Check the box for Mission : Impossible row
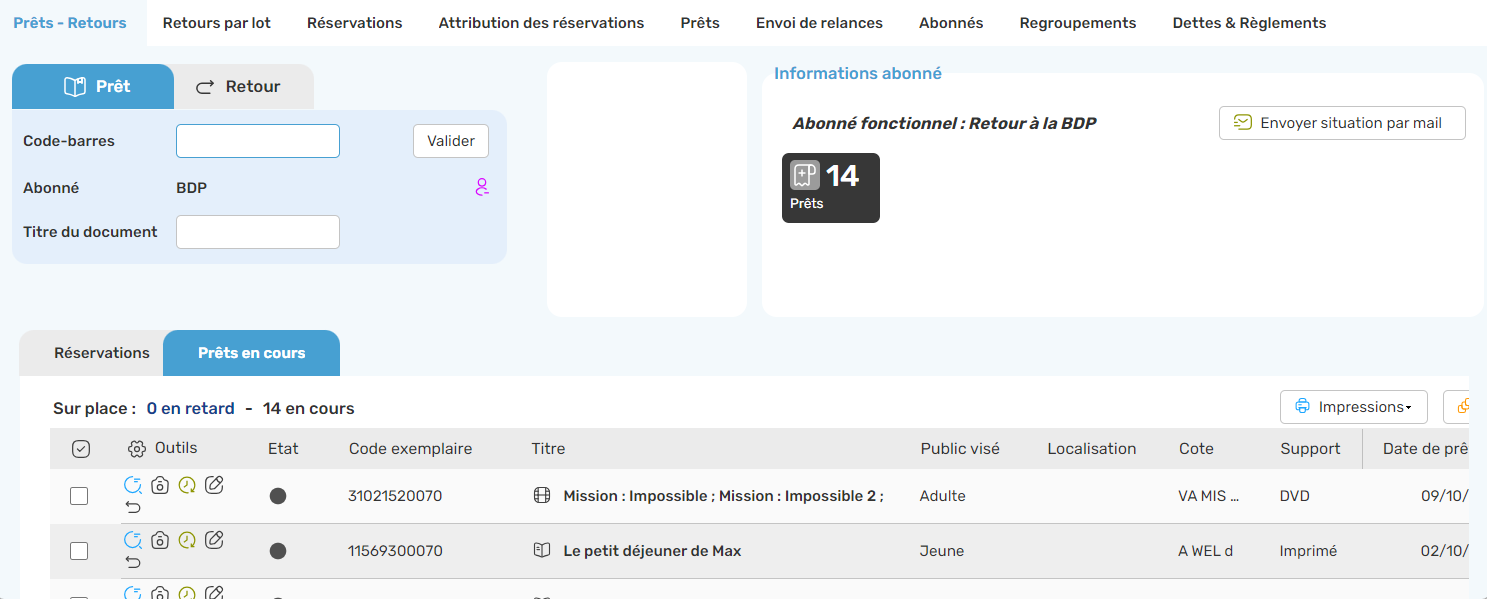Screen dimensions: 1487x599 (79, 496)
